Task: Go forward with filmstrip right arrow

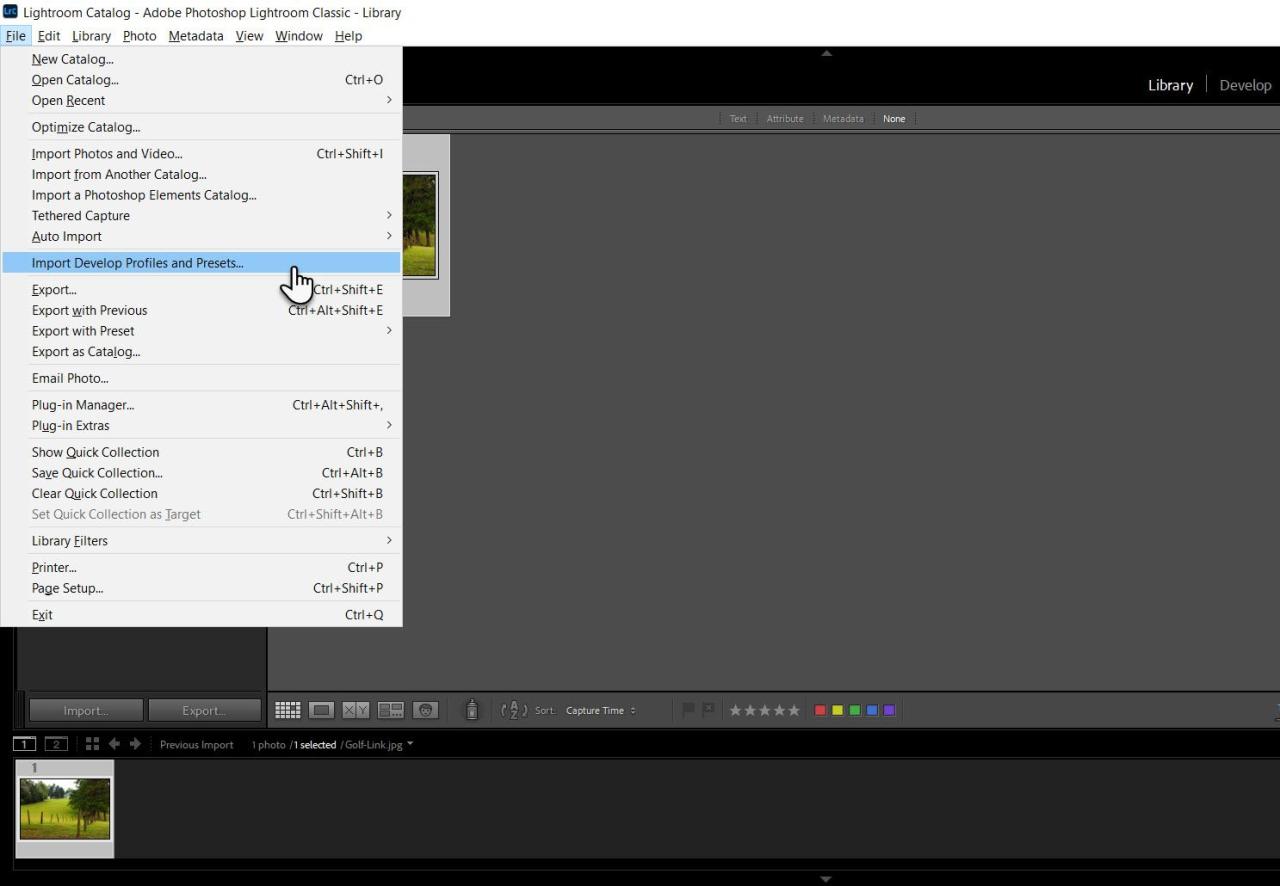Action: coord(135,744)
